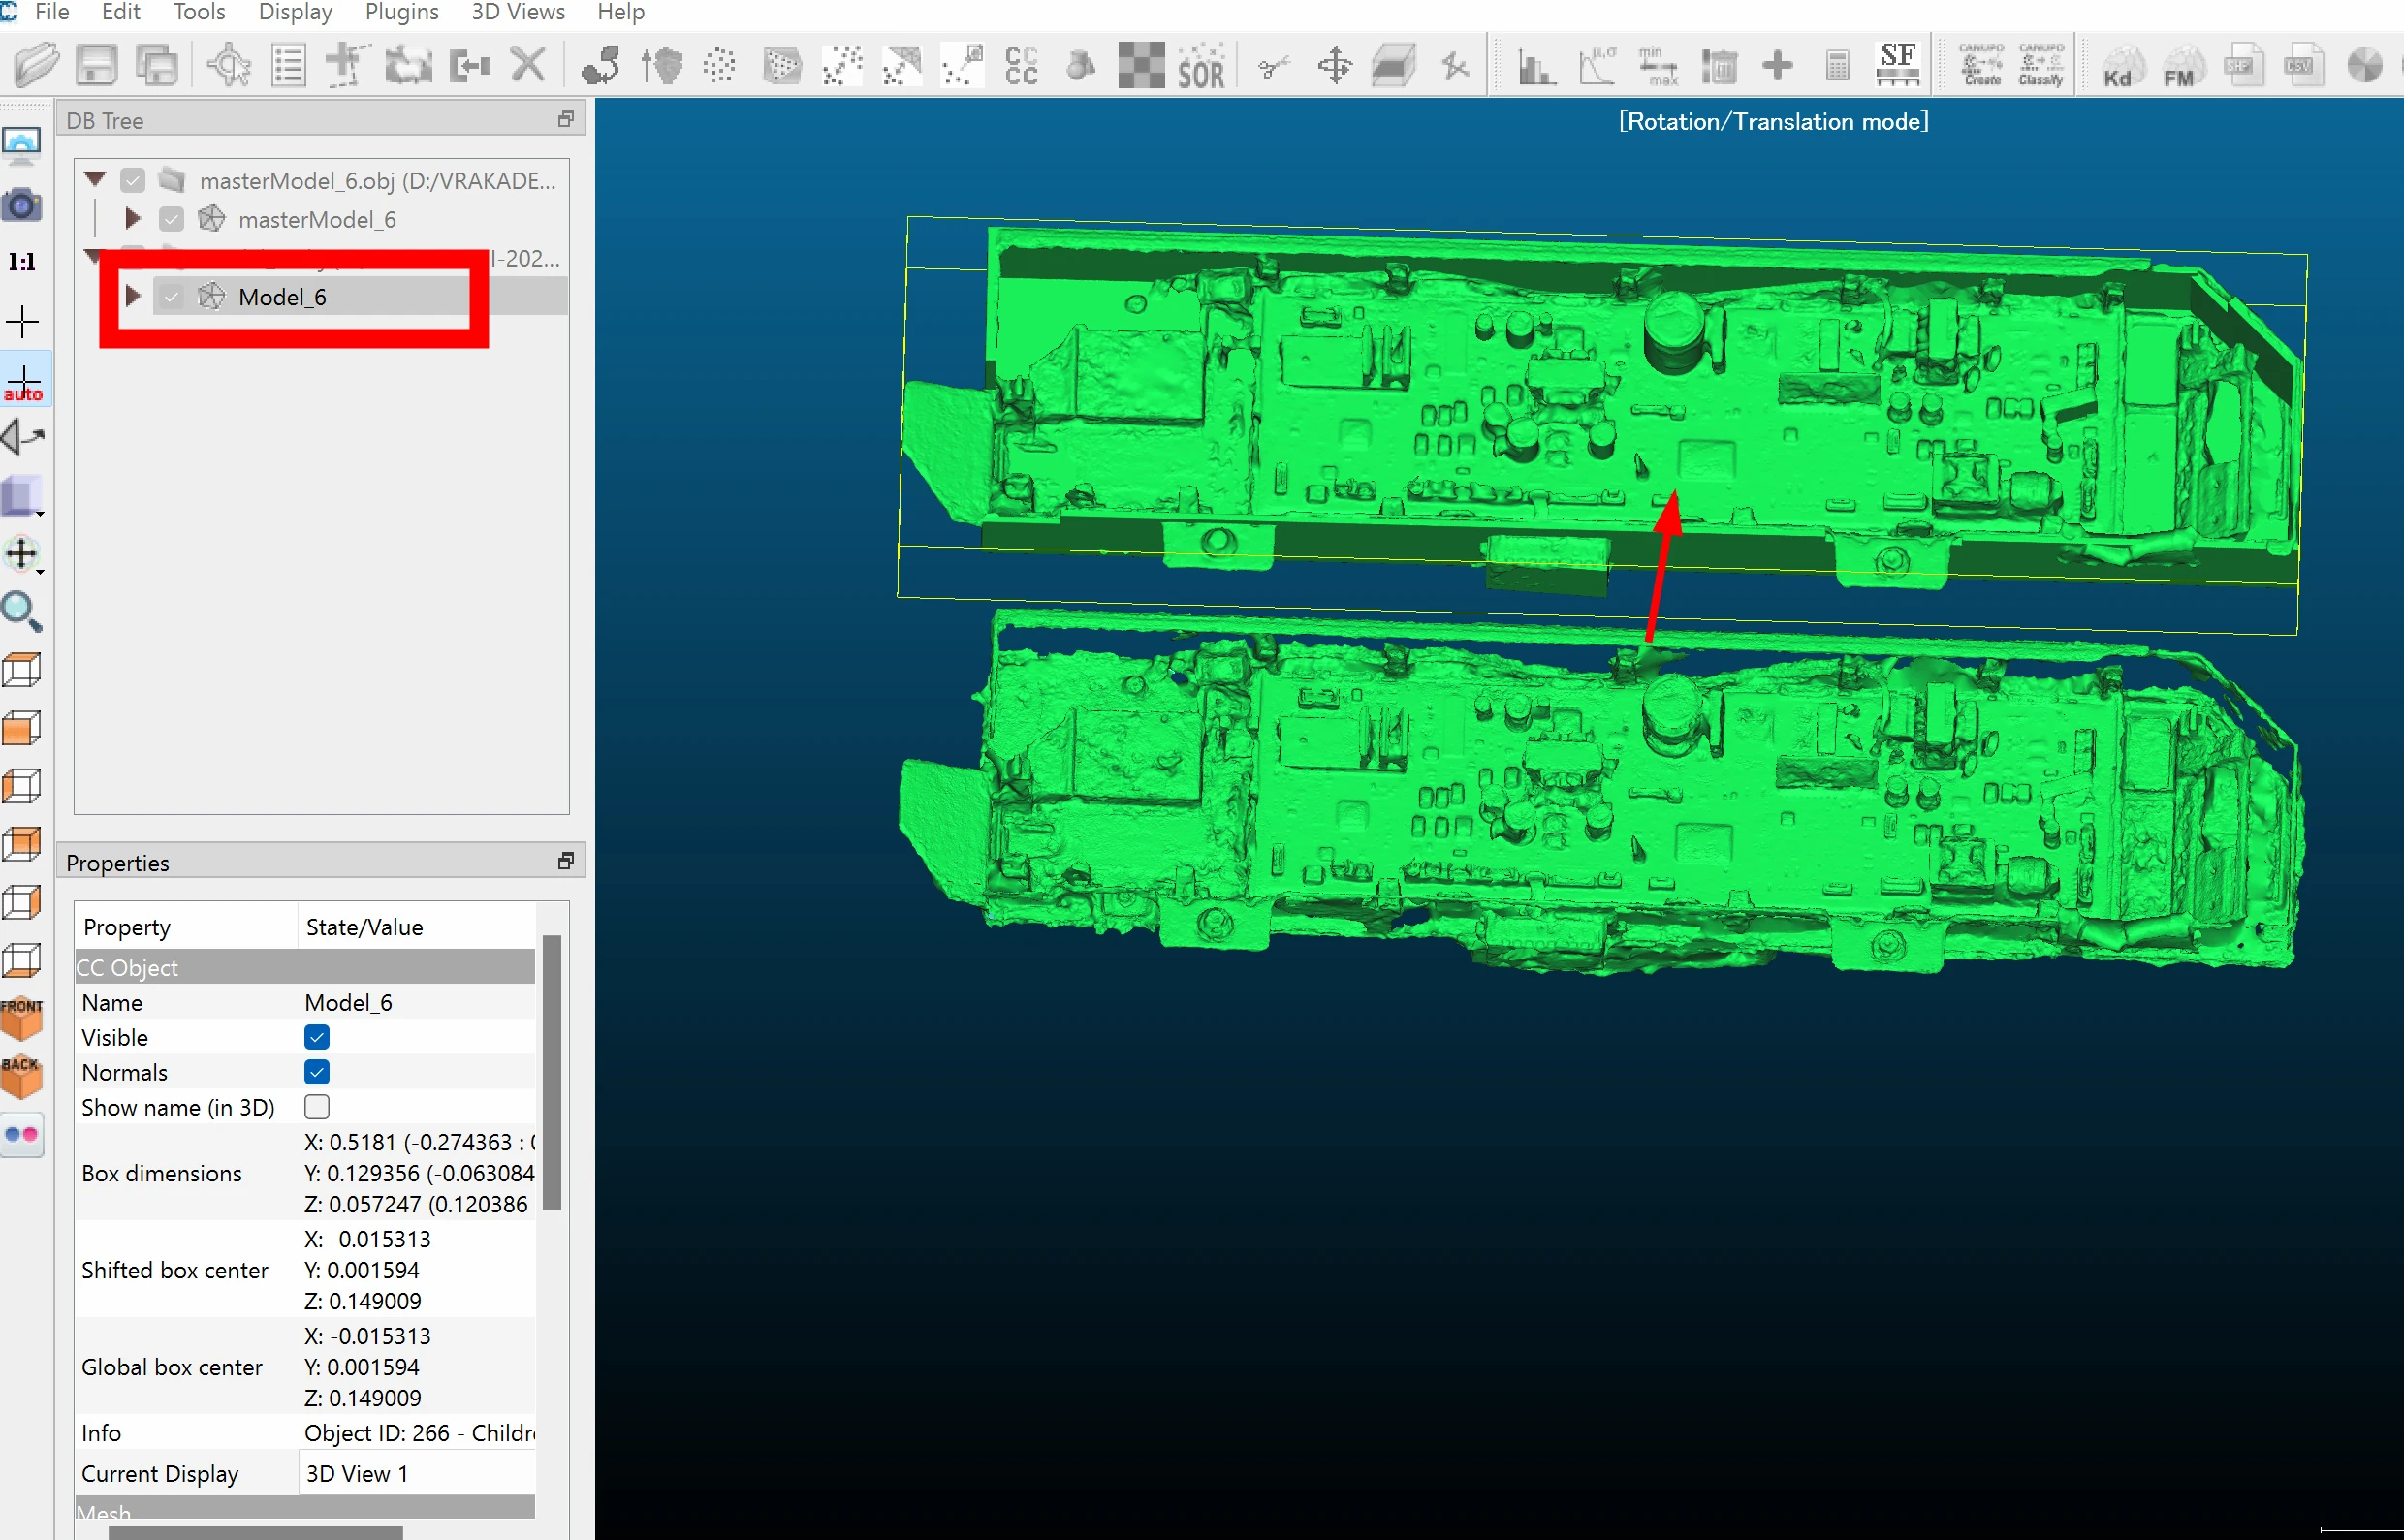Collapse the masterModel_6.obj file group
2404x1540 pixels.
(x=95, y=180)
